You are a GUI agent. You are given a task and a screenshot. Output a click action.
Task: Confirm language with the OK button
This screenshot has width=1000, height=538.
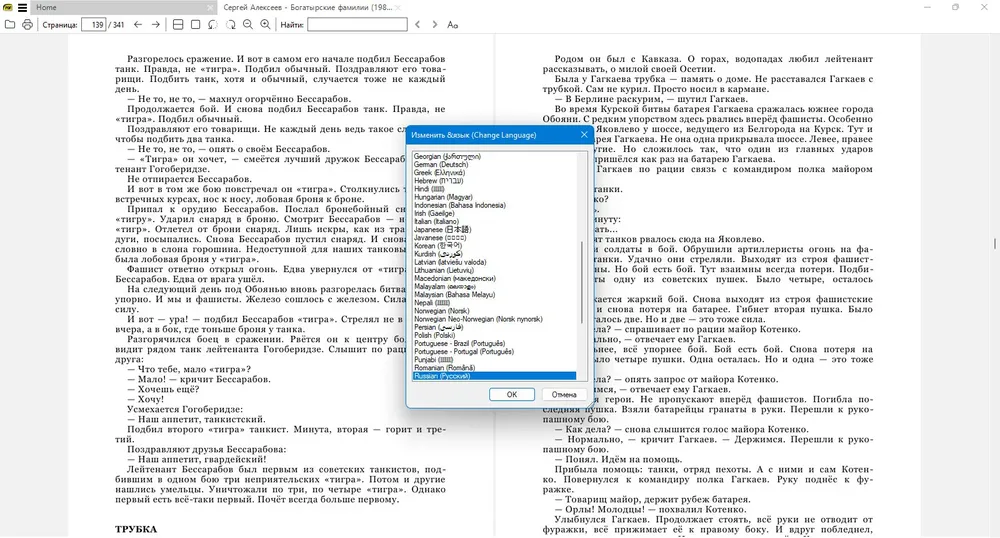[x=511, y=395]
